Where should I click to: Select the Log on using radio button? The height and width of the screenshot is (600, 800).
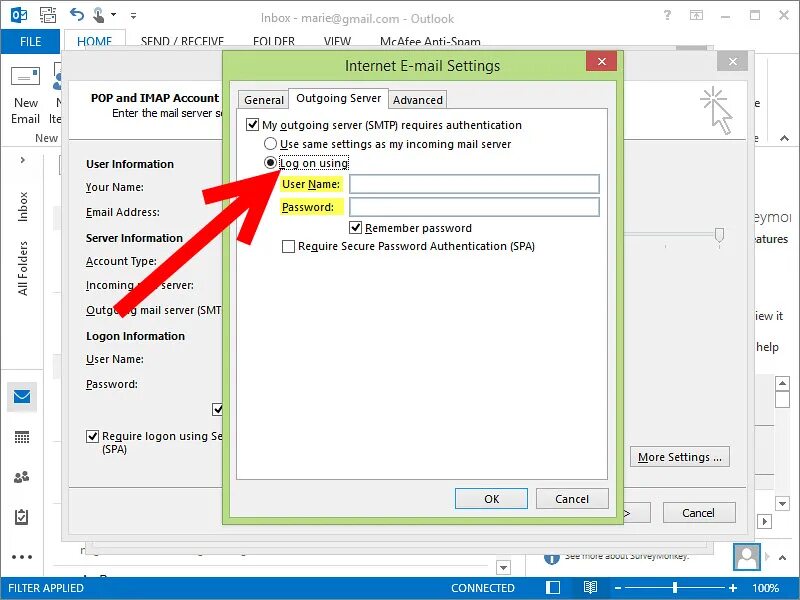[270, 163]
